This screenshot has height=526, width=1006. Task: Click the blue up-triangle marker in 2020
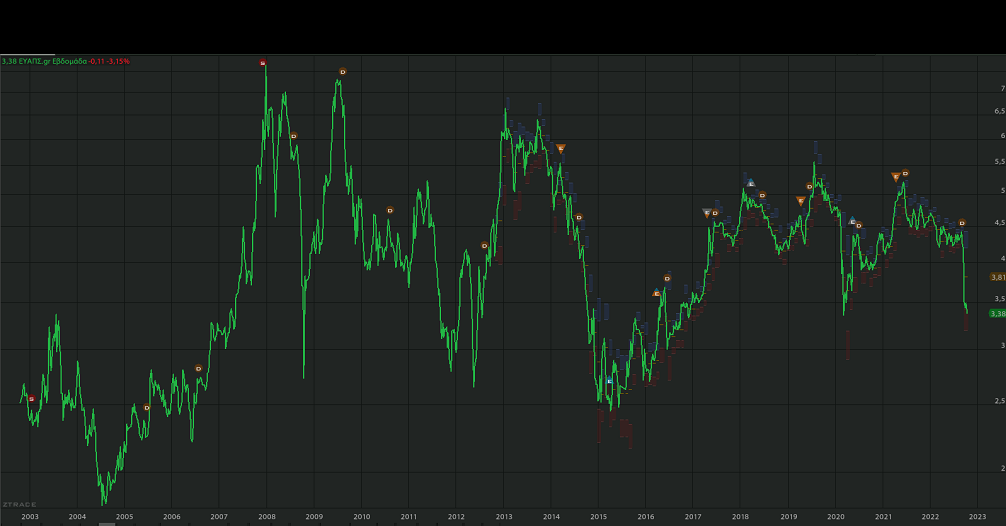(852, 221)
